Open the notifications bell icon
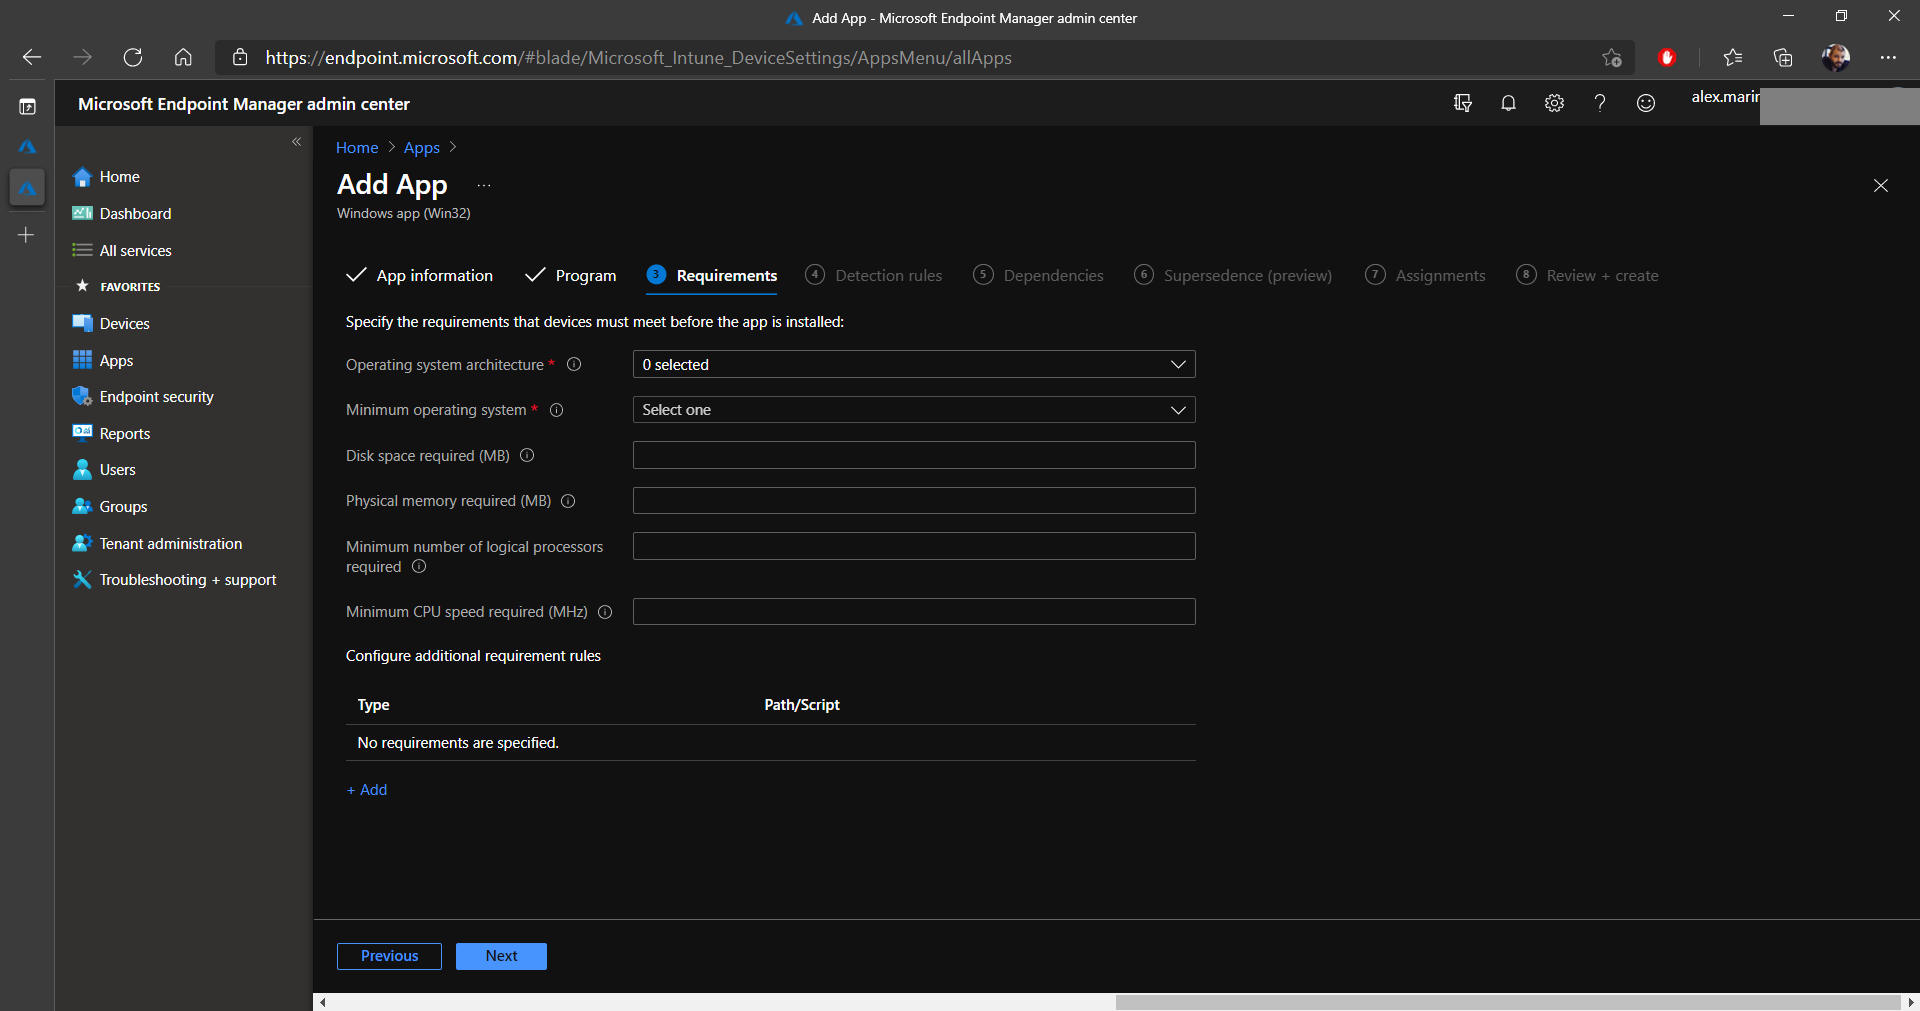Viewport: 1920px width, 1011px height. pos(1508,103)
